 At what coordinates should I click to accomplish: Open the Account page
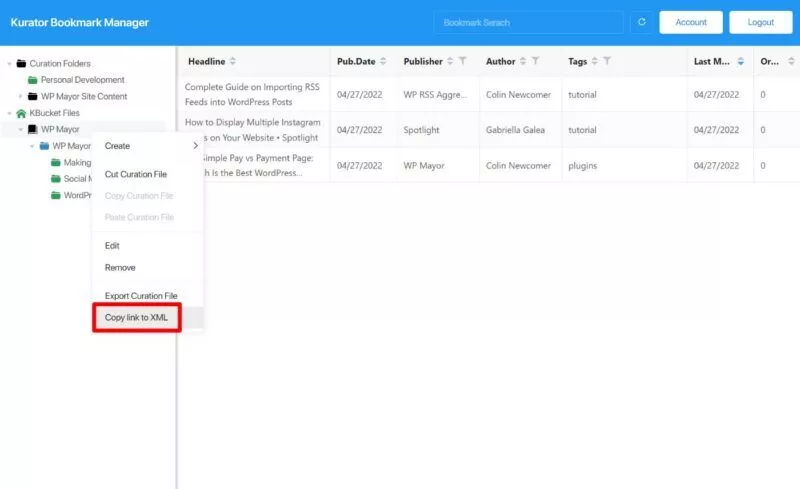coord(691,22)
